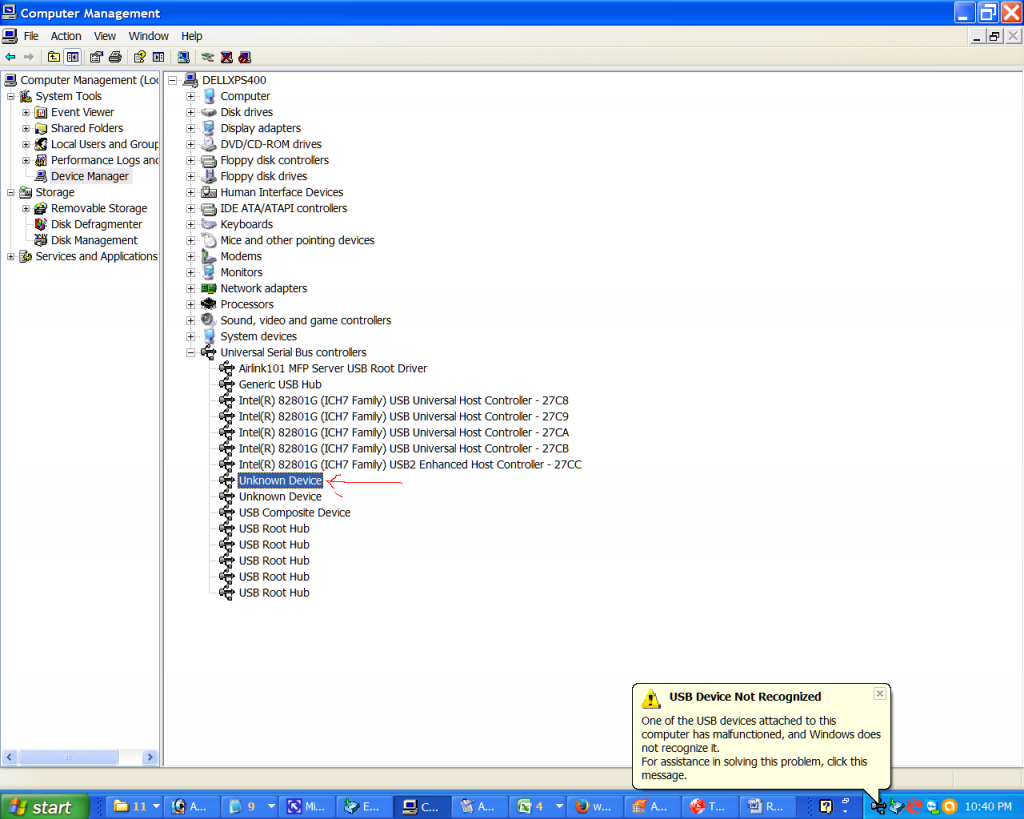
Task: Open taskbar folder group with 11 windows
Action: [x=136, y=807]
